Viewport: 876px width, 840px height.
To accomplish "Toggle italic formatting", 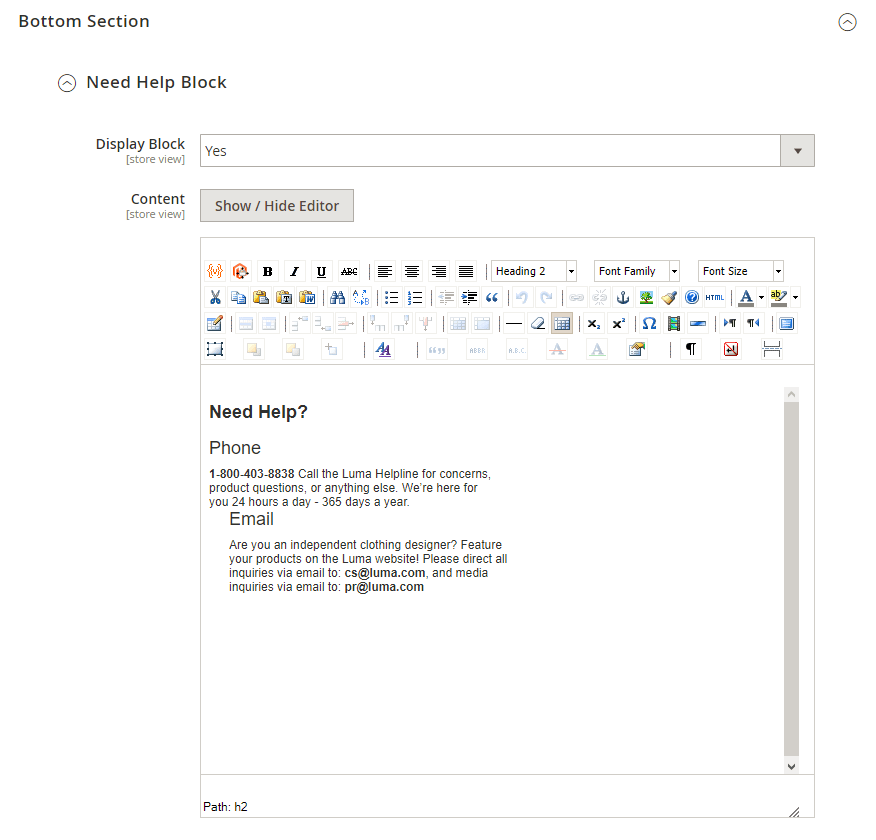I will click(x=294, y=271).
